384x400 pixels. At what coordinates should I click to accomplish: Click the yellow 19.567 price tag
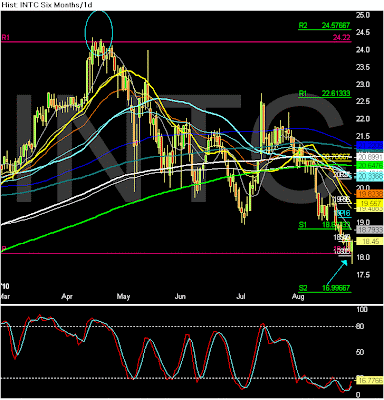pos(370,203)
